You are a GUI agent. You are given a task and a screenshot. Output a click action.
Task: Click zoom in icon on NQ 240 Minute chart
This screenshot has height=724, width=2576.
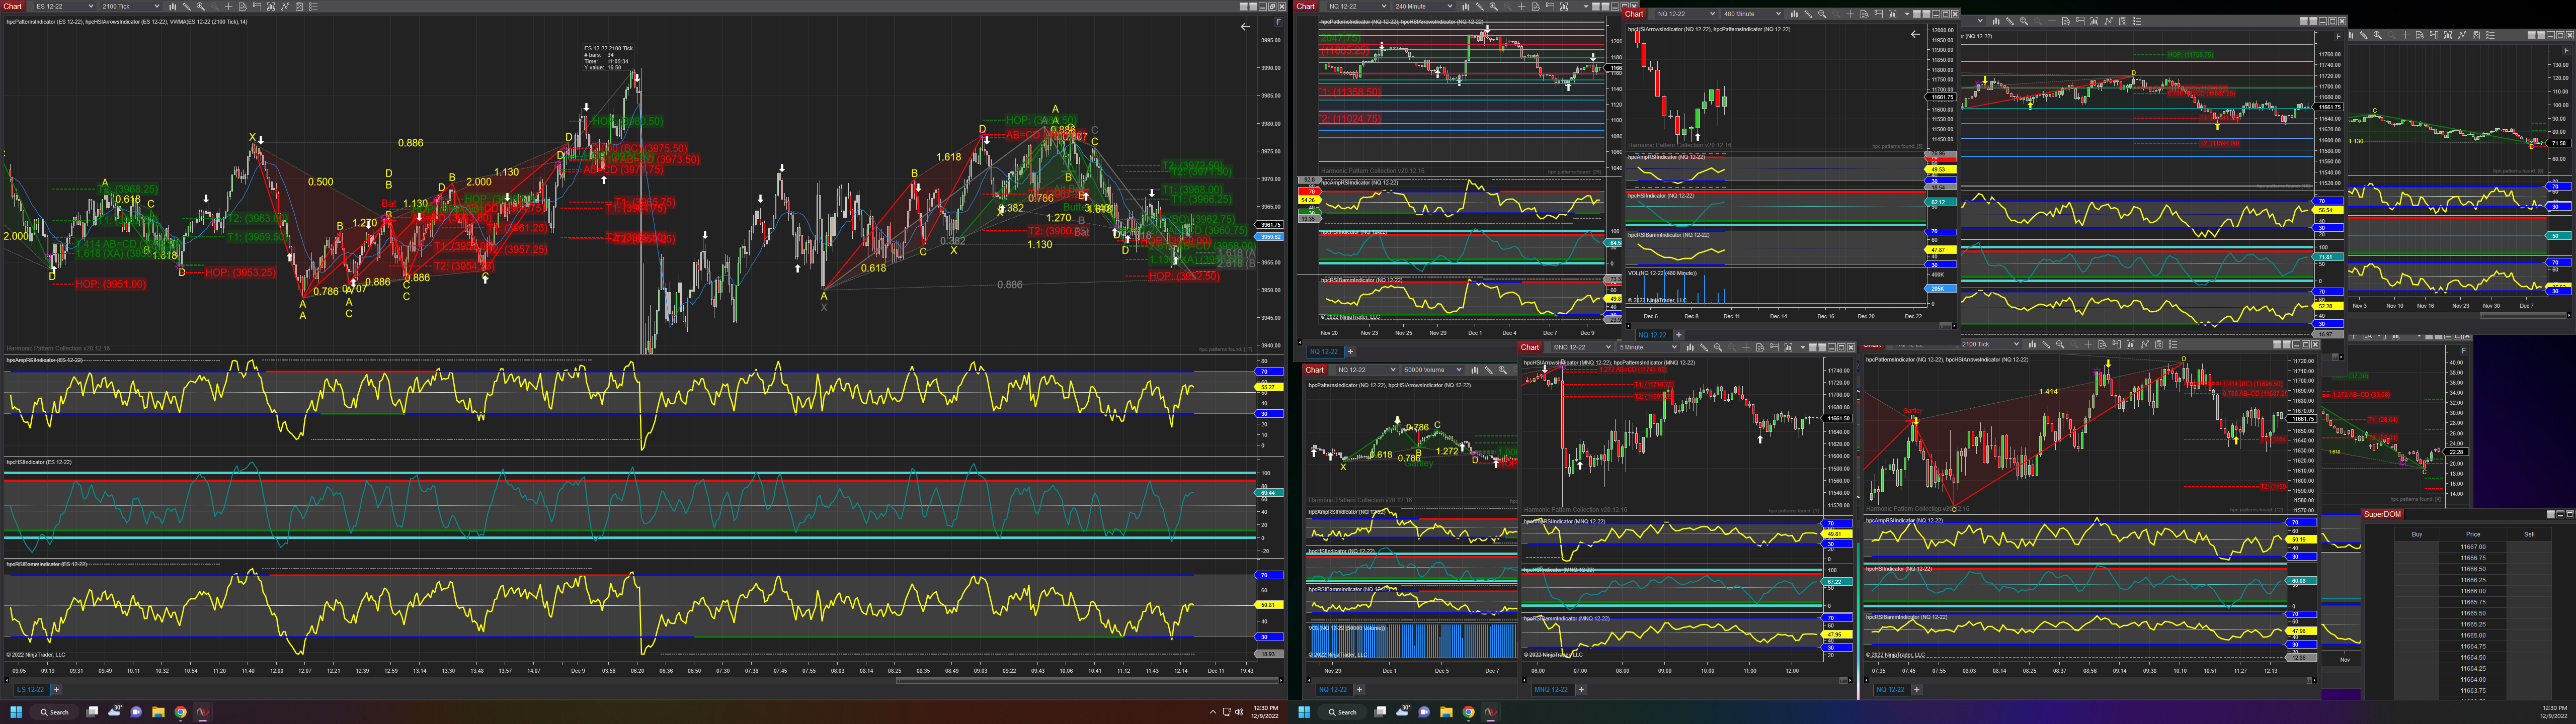point(1494,6)
